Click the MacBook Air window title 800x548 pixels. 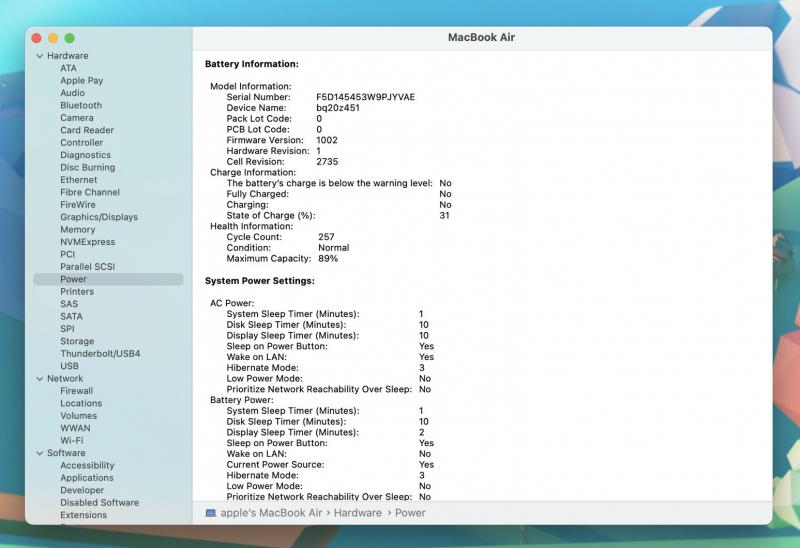(481, 37)
